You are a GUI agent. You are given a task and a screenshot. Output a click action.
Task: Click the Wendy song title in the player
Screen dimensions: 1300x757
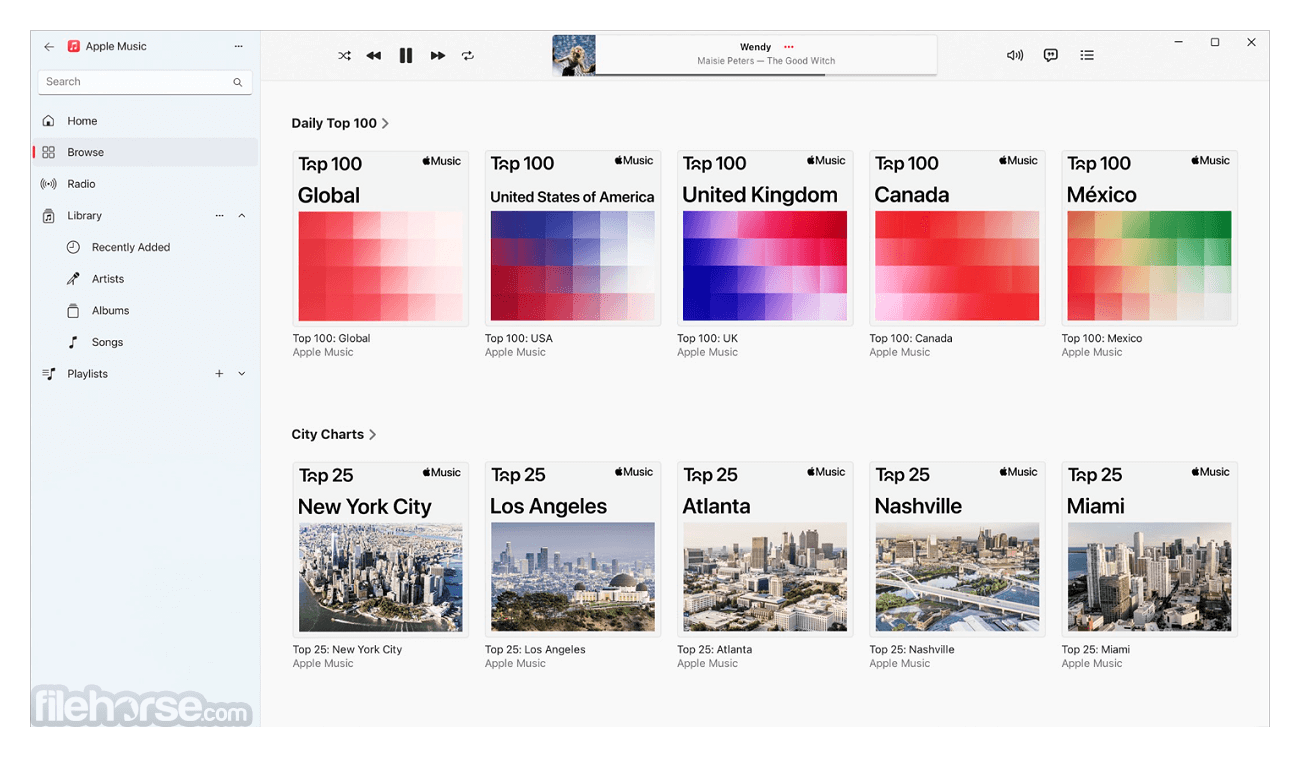(755, 47)
